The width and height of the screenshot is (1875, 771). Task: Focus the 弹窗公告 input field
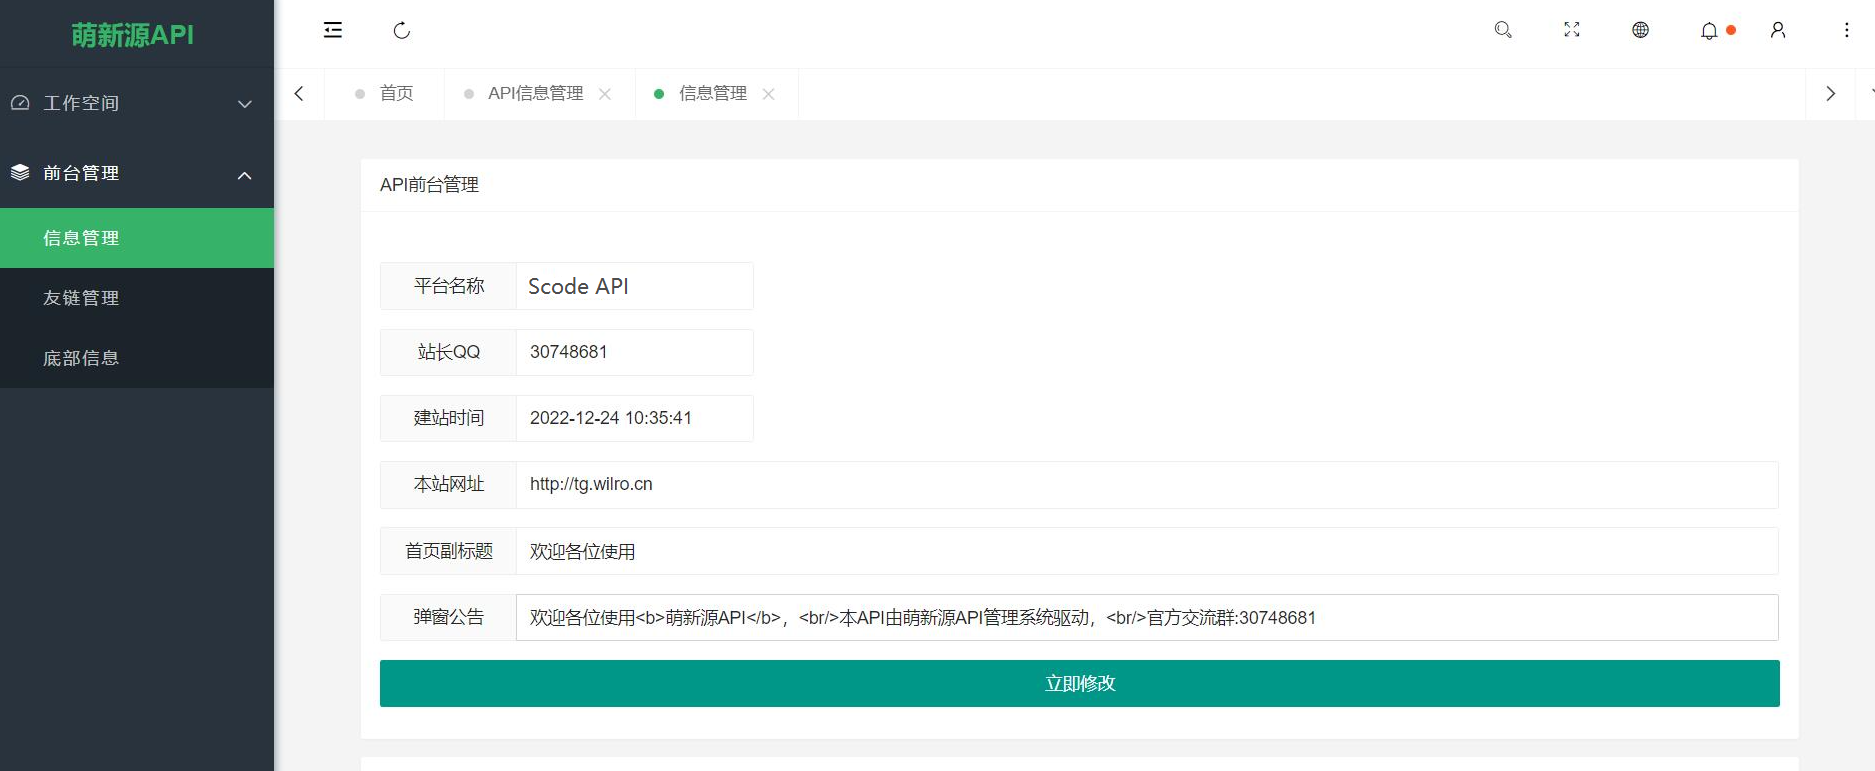click(x=1147, y=618)
